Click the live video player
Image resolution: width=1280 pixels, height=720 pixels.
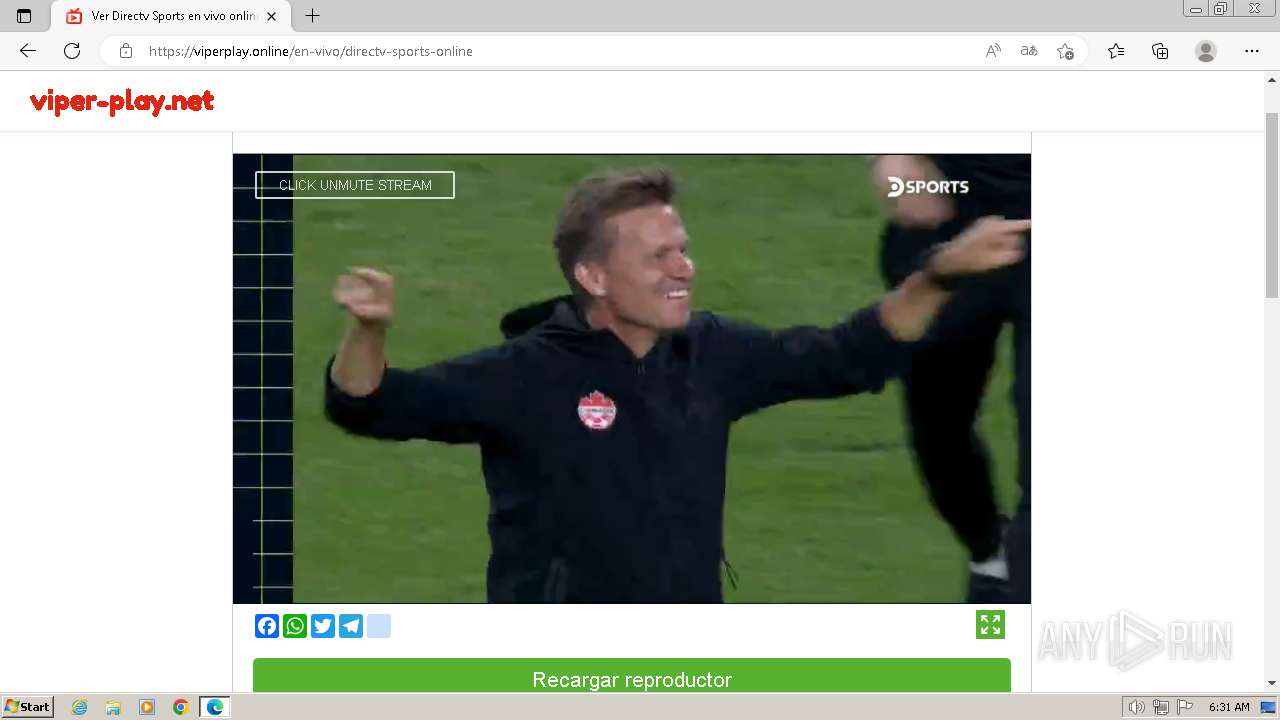click(632, 378)
